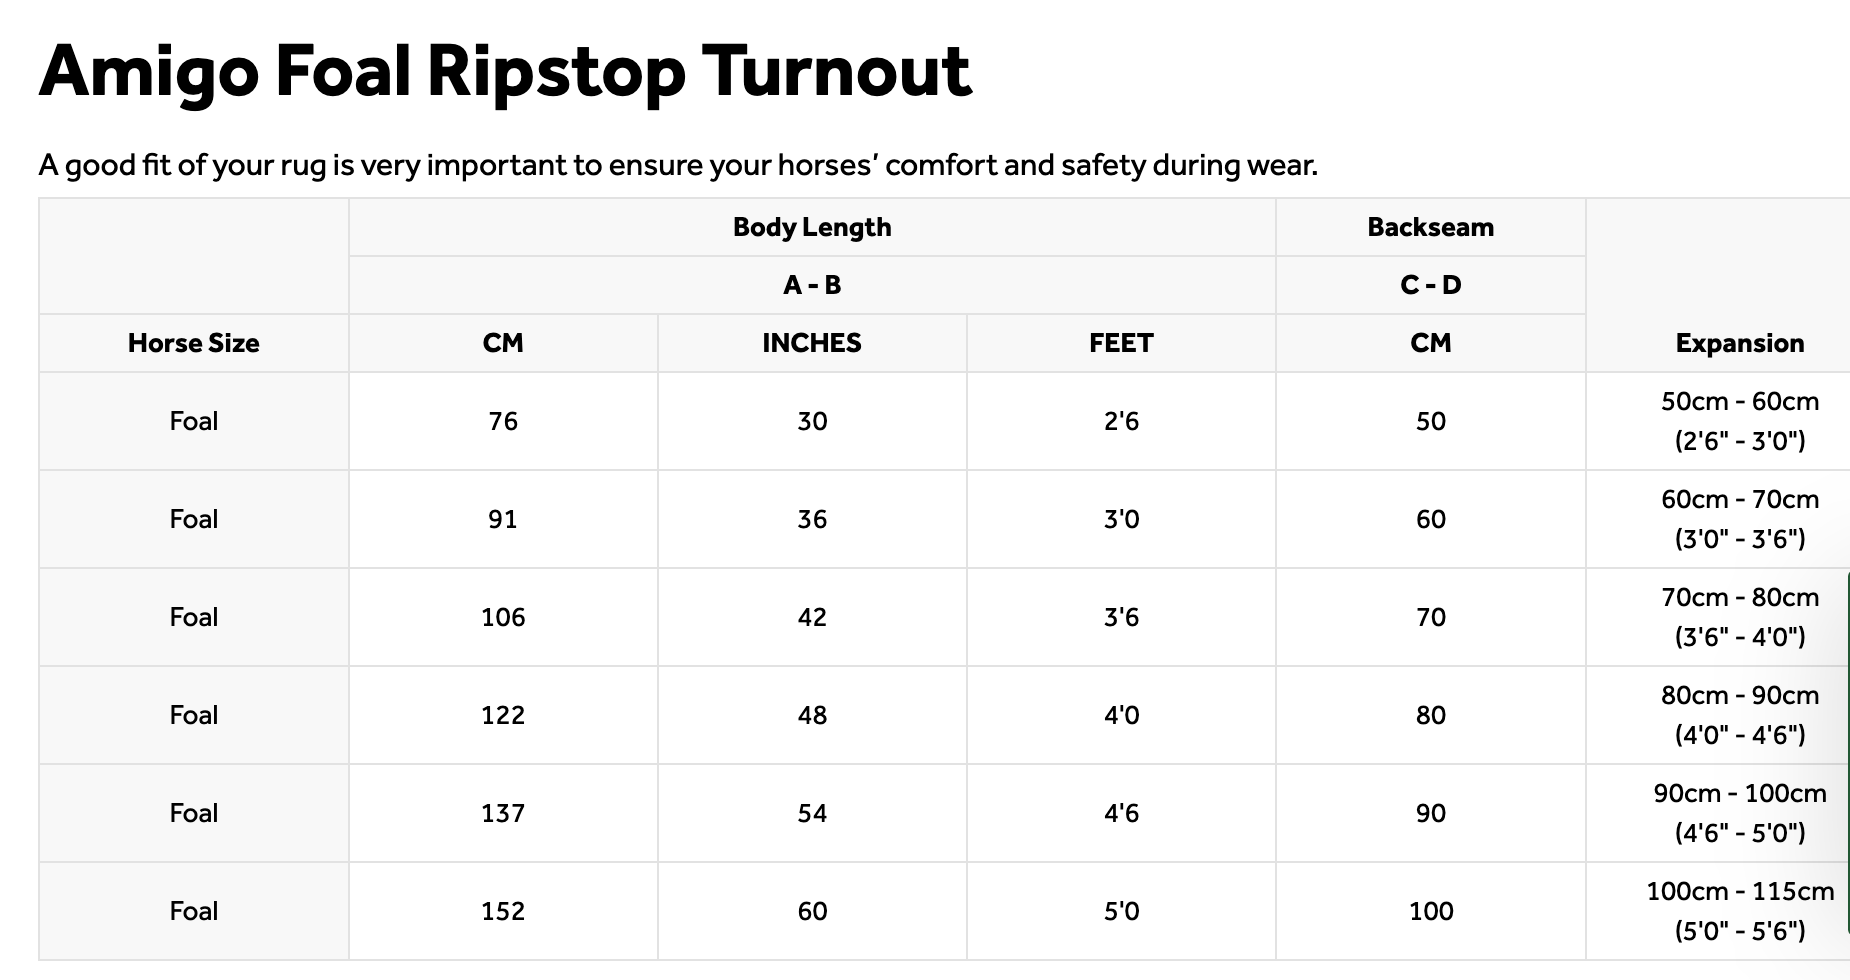Click the INCHES column header
The image size is (1850, 980).
pyautogui.click(x=811, y=343)
